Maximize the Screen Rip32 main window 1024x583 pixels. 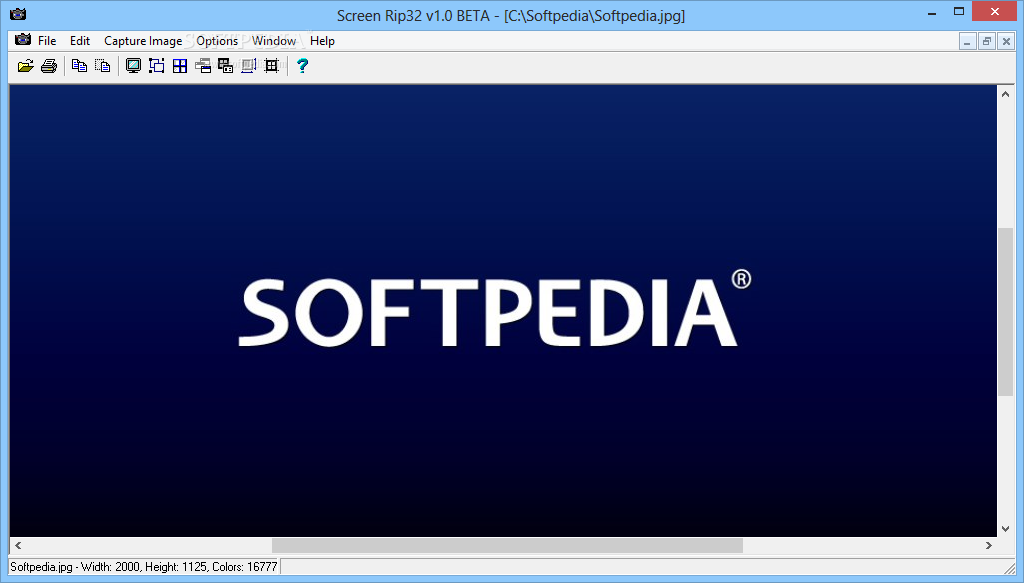coord(959,11)
